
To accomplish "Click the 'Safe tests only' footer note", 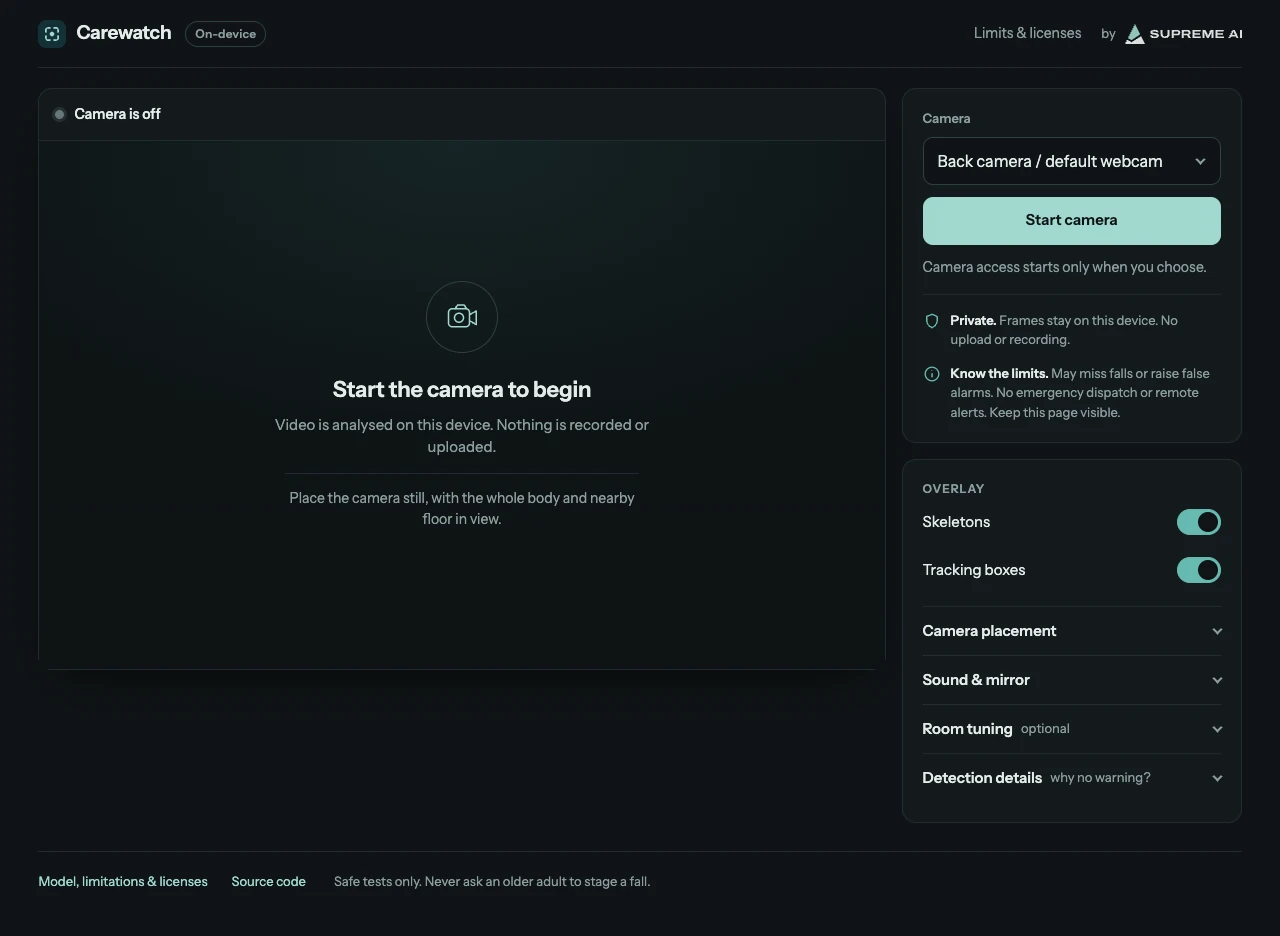I will point(492,882).
